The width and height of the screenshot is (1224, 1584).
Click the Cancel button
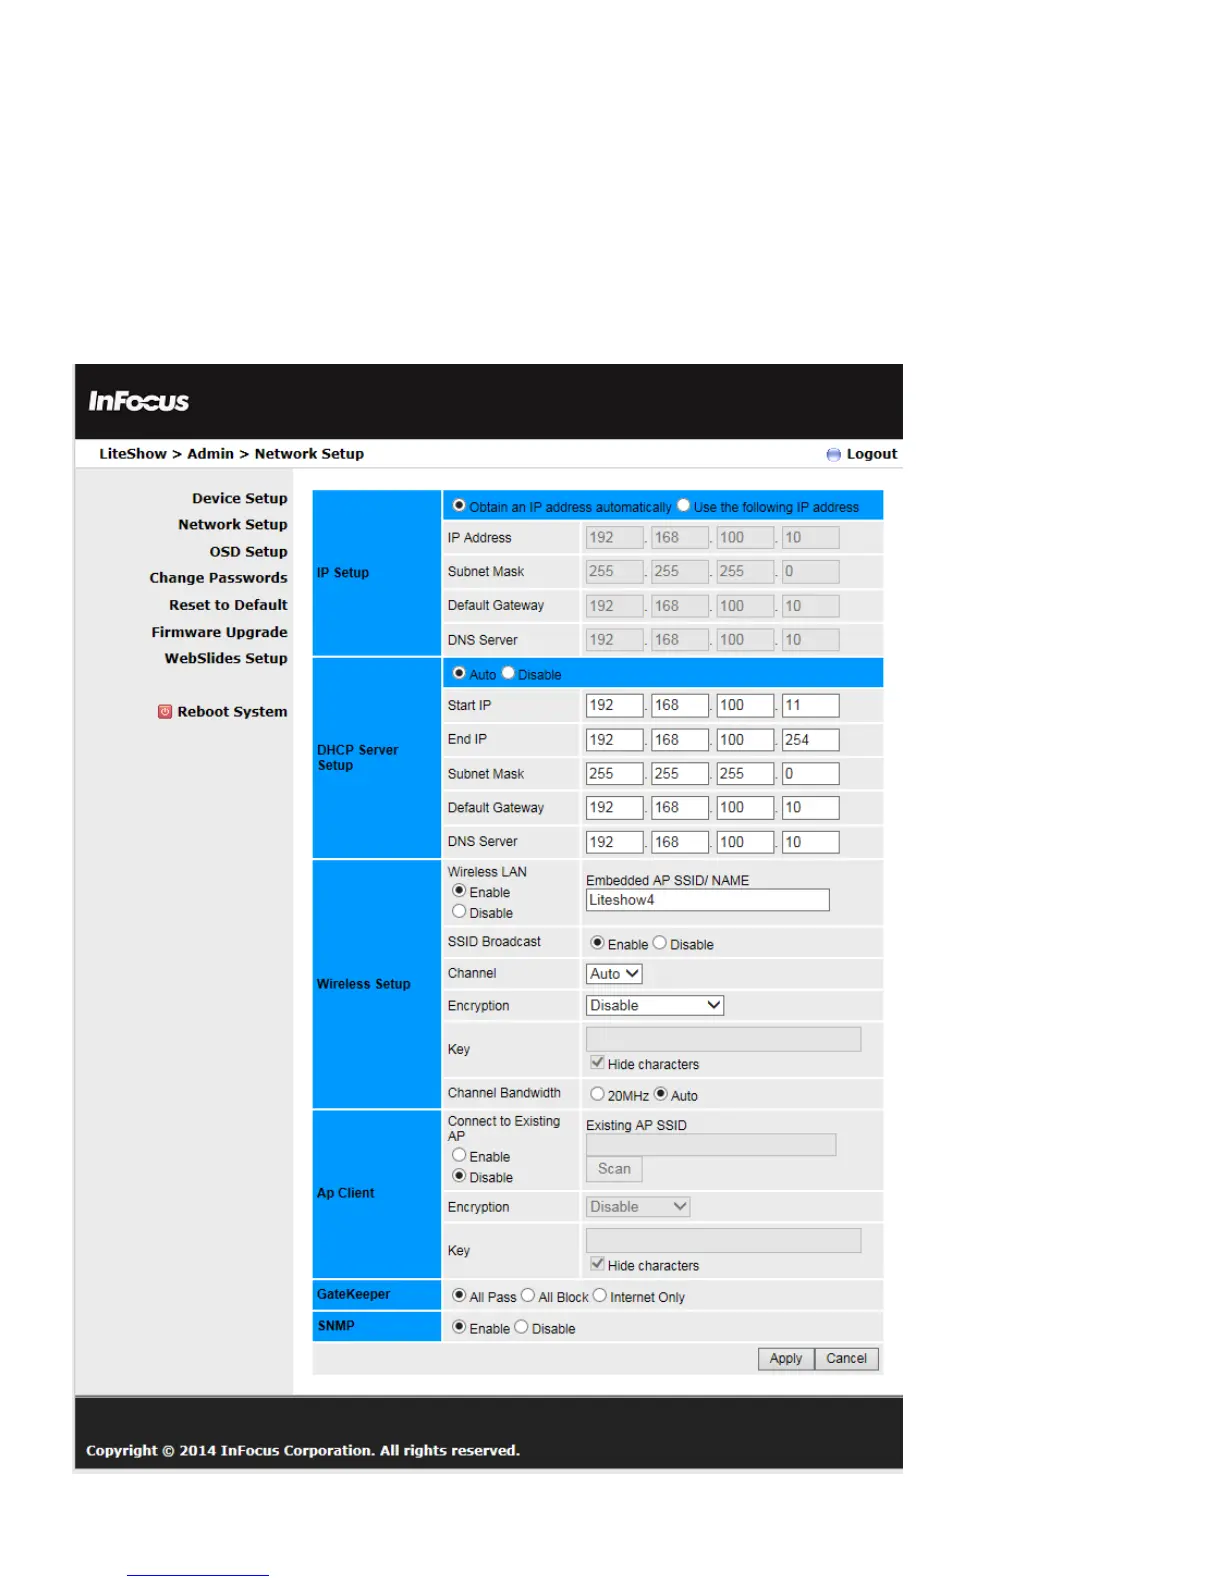tap(847, 1359)
